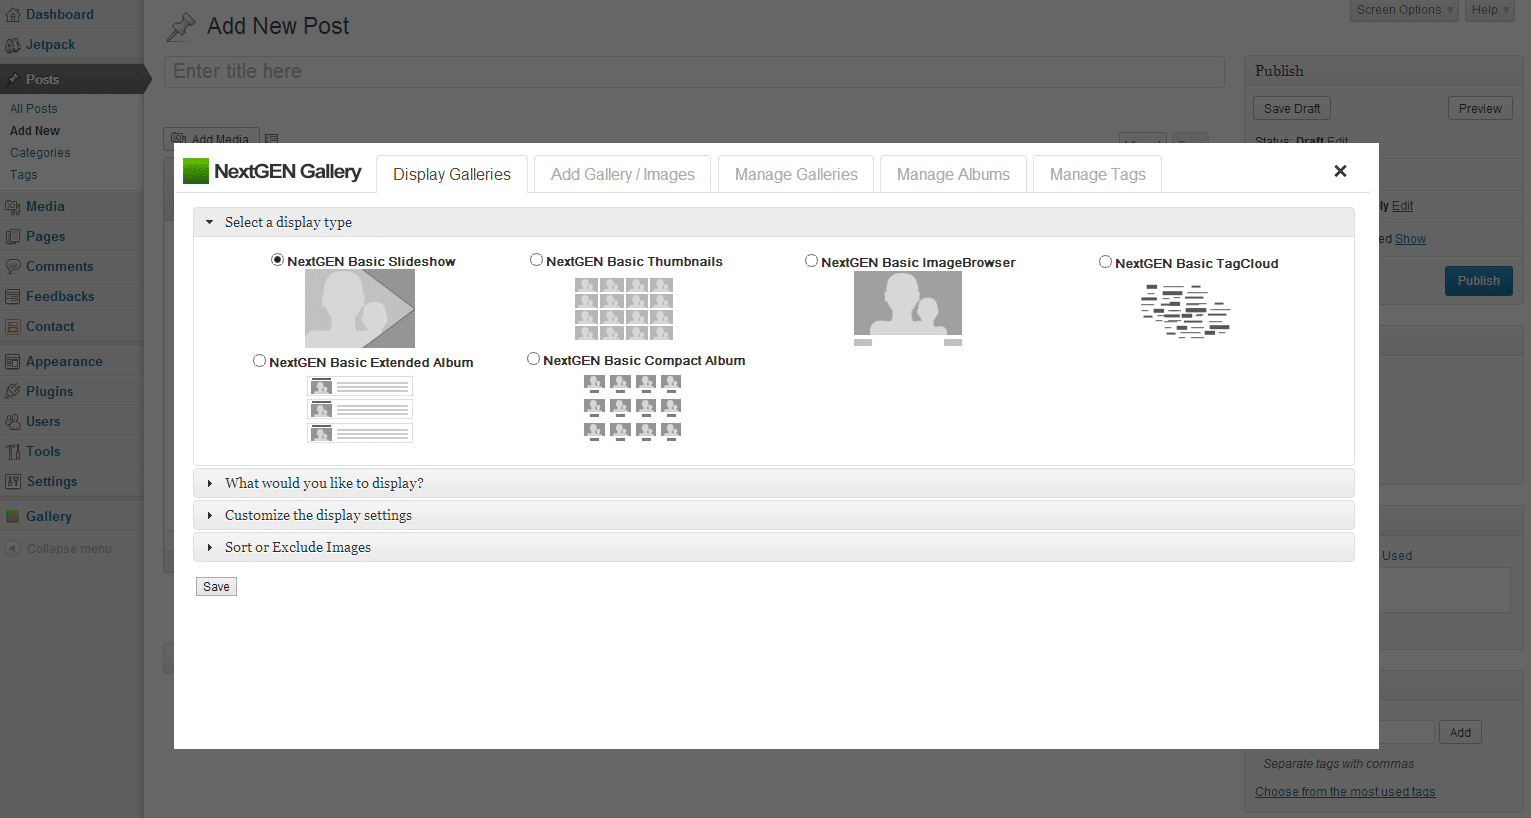Open the Comments bubble icon
The width and height of the screenshot is (1531, 818).
coord(13,267)
